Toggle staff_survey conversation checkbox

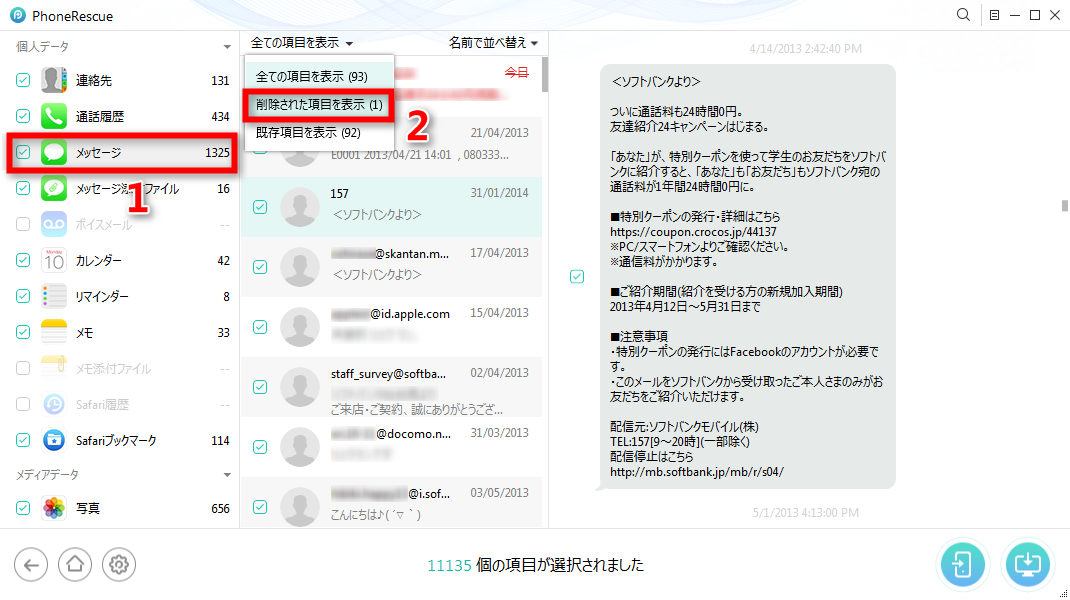260,387
